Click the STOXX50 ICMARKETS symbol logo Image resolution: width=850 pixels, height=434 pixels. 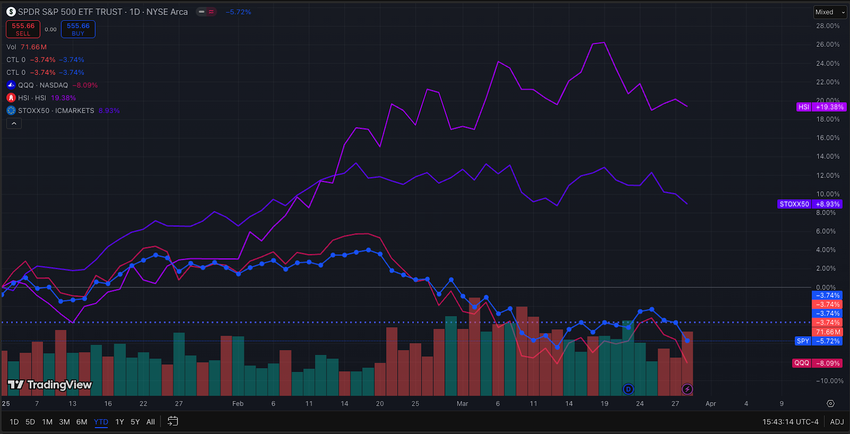coord(10,110)
